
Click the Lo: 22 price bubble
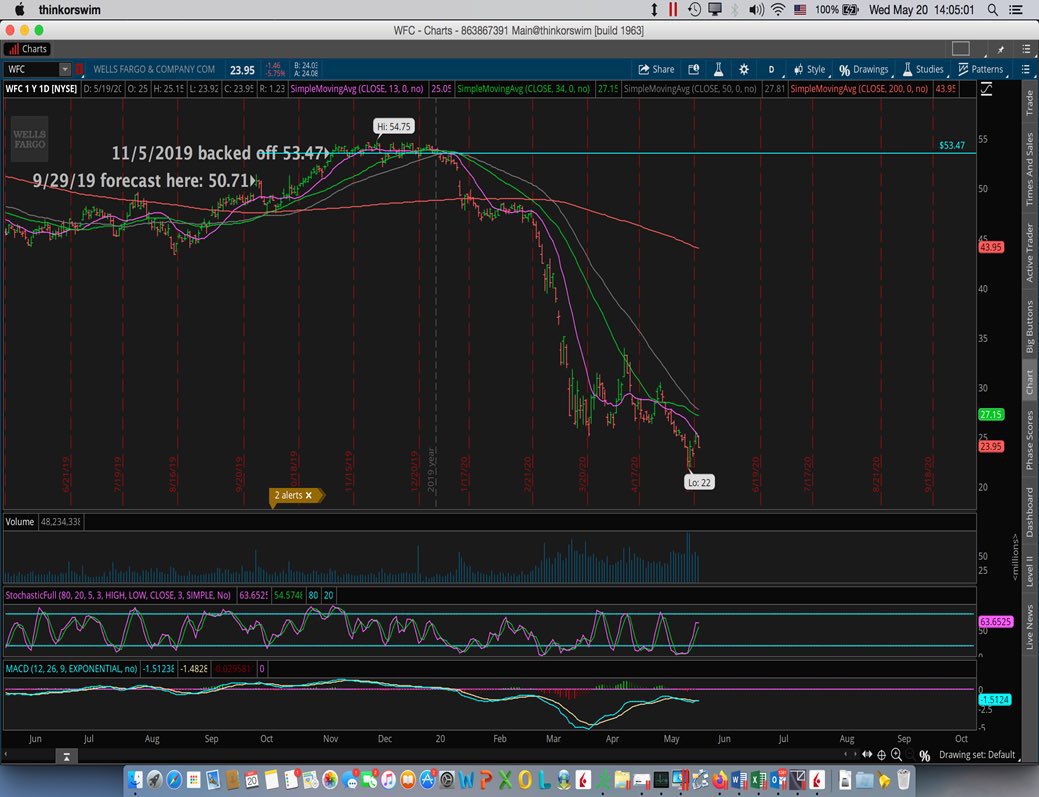699,482
